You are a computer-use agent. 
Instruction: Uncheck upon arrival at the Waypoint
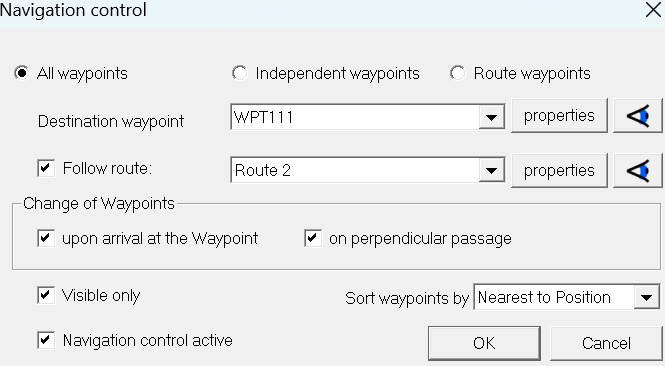(x=46, y=238)
